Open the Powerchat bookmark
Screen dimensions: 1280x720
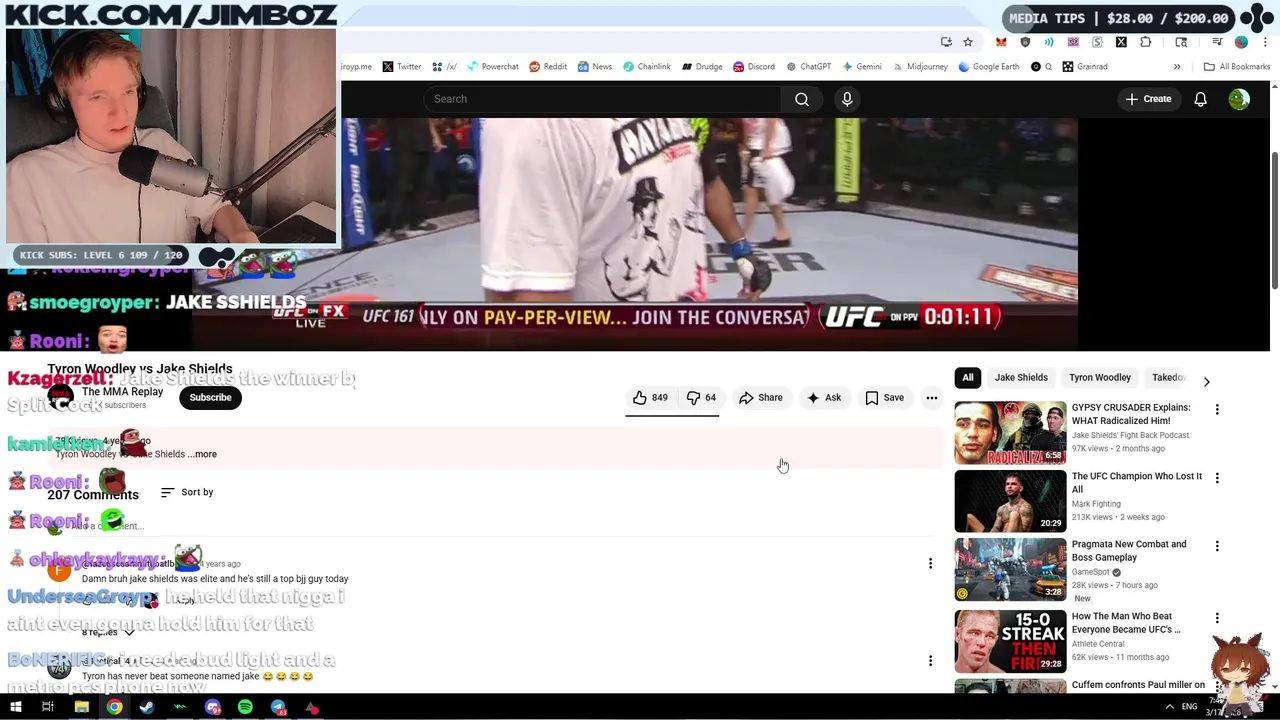tap(492, 67)
